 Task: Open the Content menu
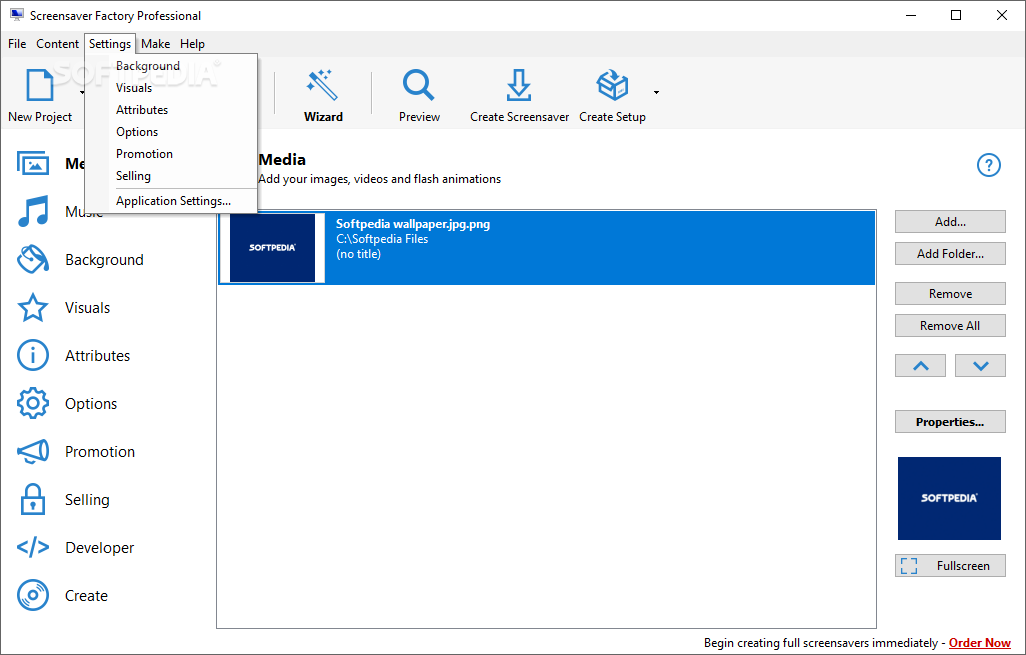58,44
